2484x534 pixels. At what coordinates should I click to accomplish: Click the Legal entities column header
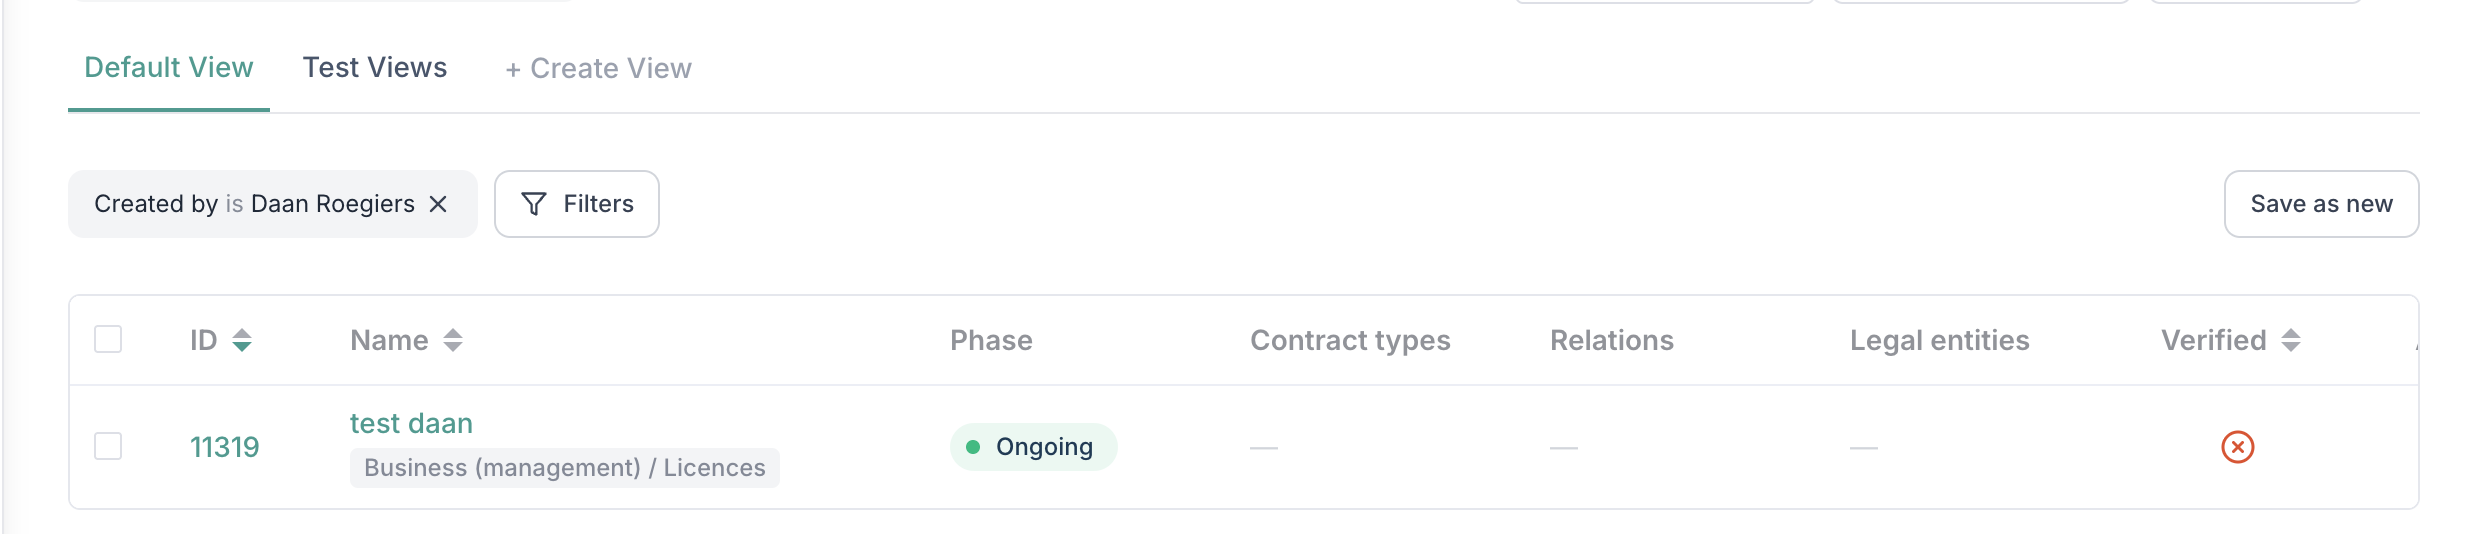point(1939,341)
